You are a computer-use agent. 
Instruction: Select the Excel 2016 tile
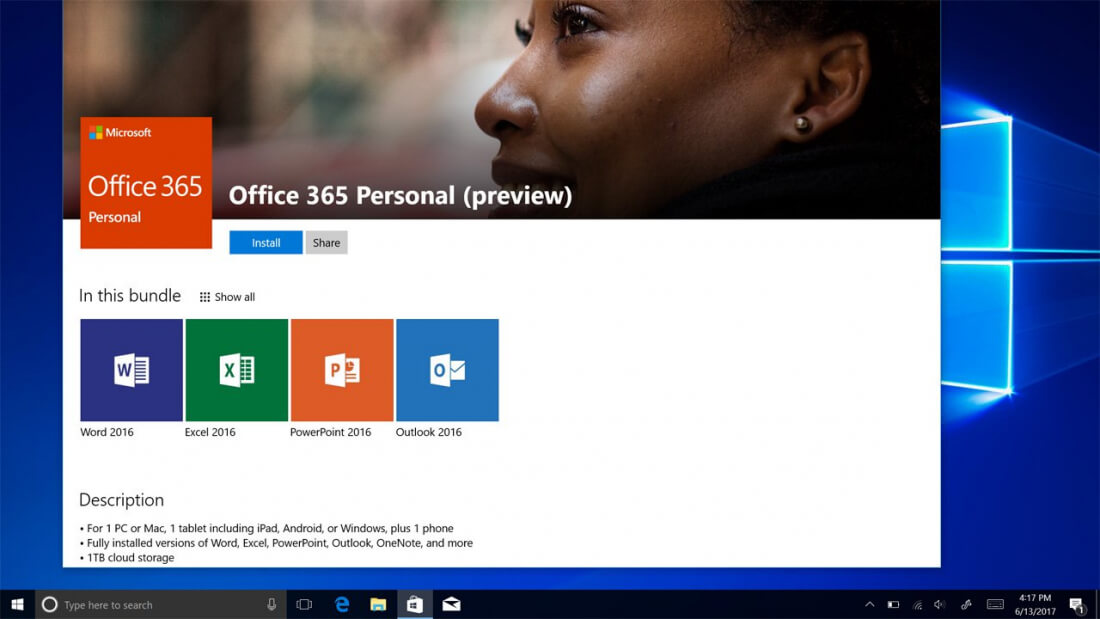(x=236, y=370)
